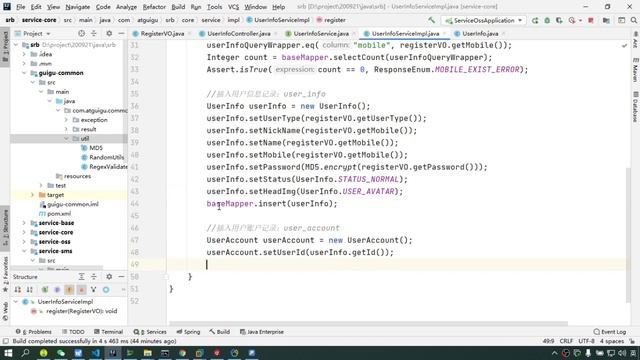
Task: Click the Debug bug icon
Action: [x=547, y=20]
